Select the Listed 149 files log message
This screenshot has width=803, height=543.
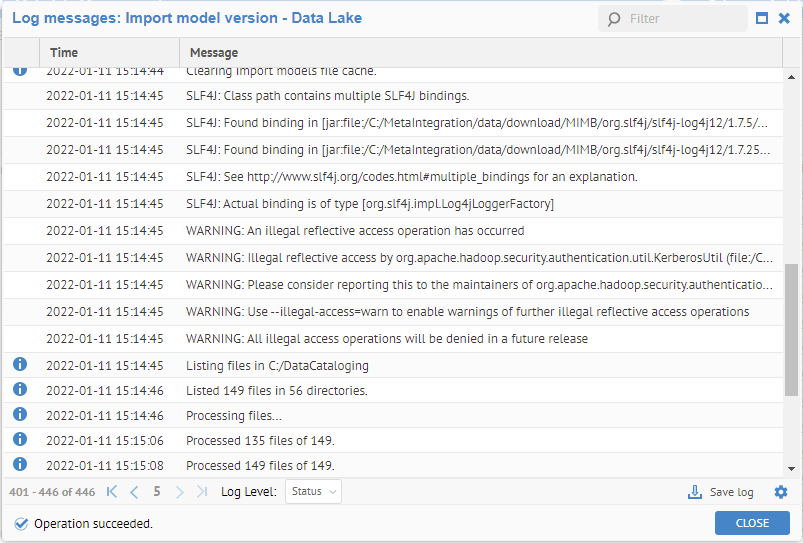[276, 390]
